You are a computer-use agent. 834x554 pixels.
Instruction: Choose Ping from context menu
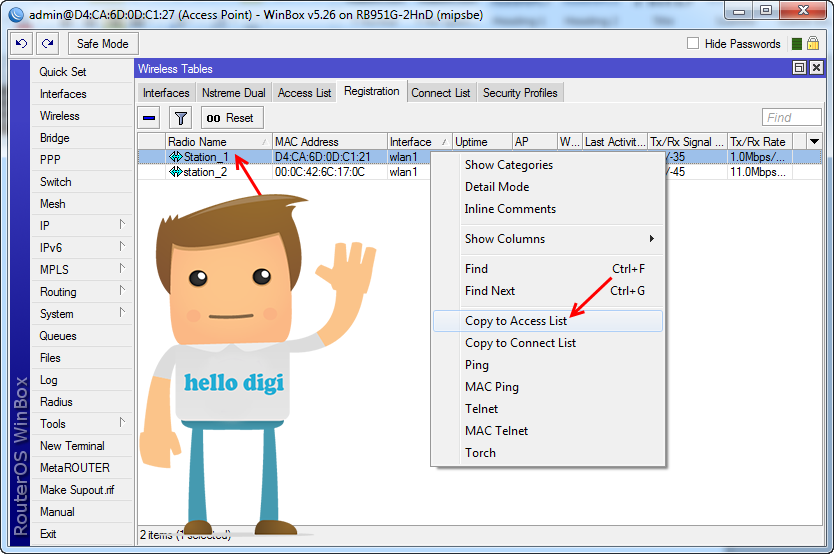tap(548, 365)
